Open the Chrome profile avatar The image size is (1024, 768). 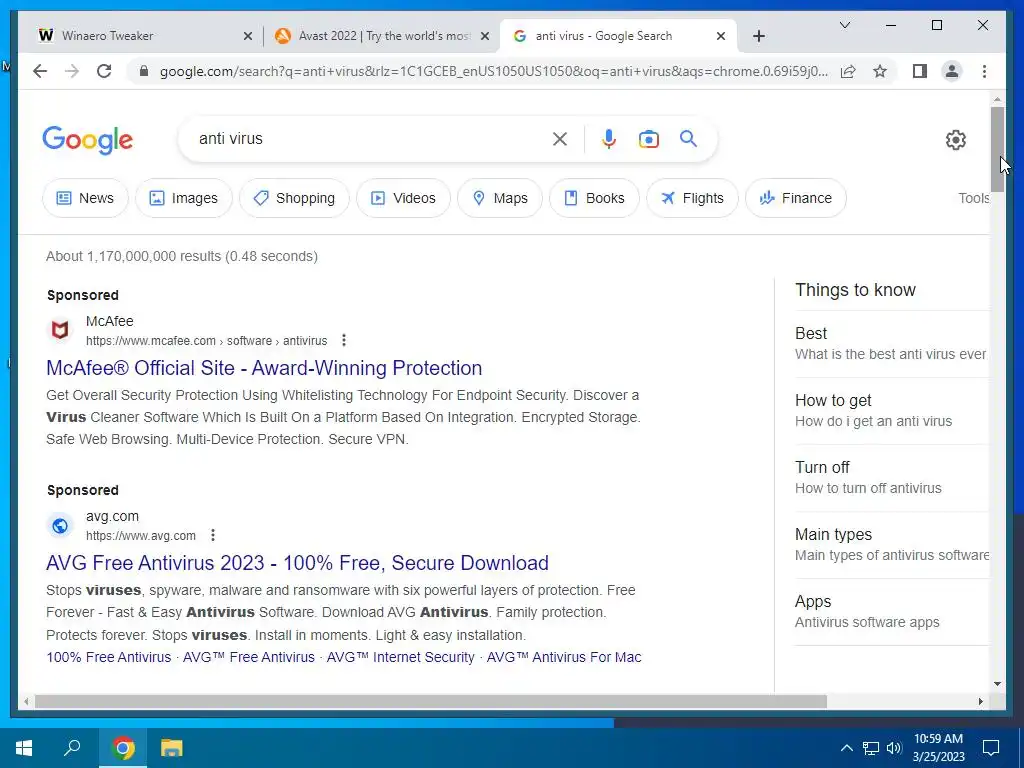[952, 71]
